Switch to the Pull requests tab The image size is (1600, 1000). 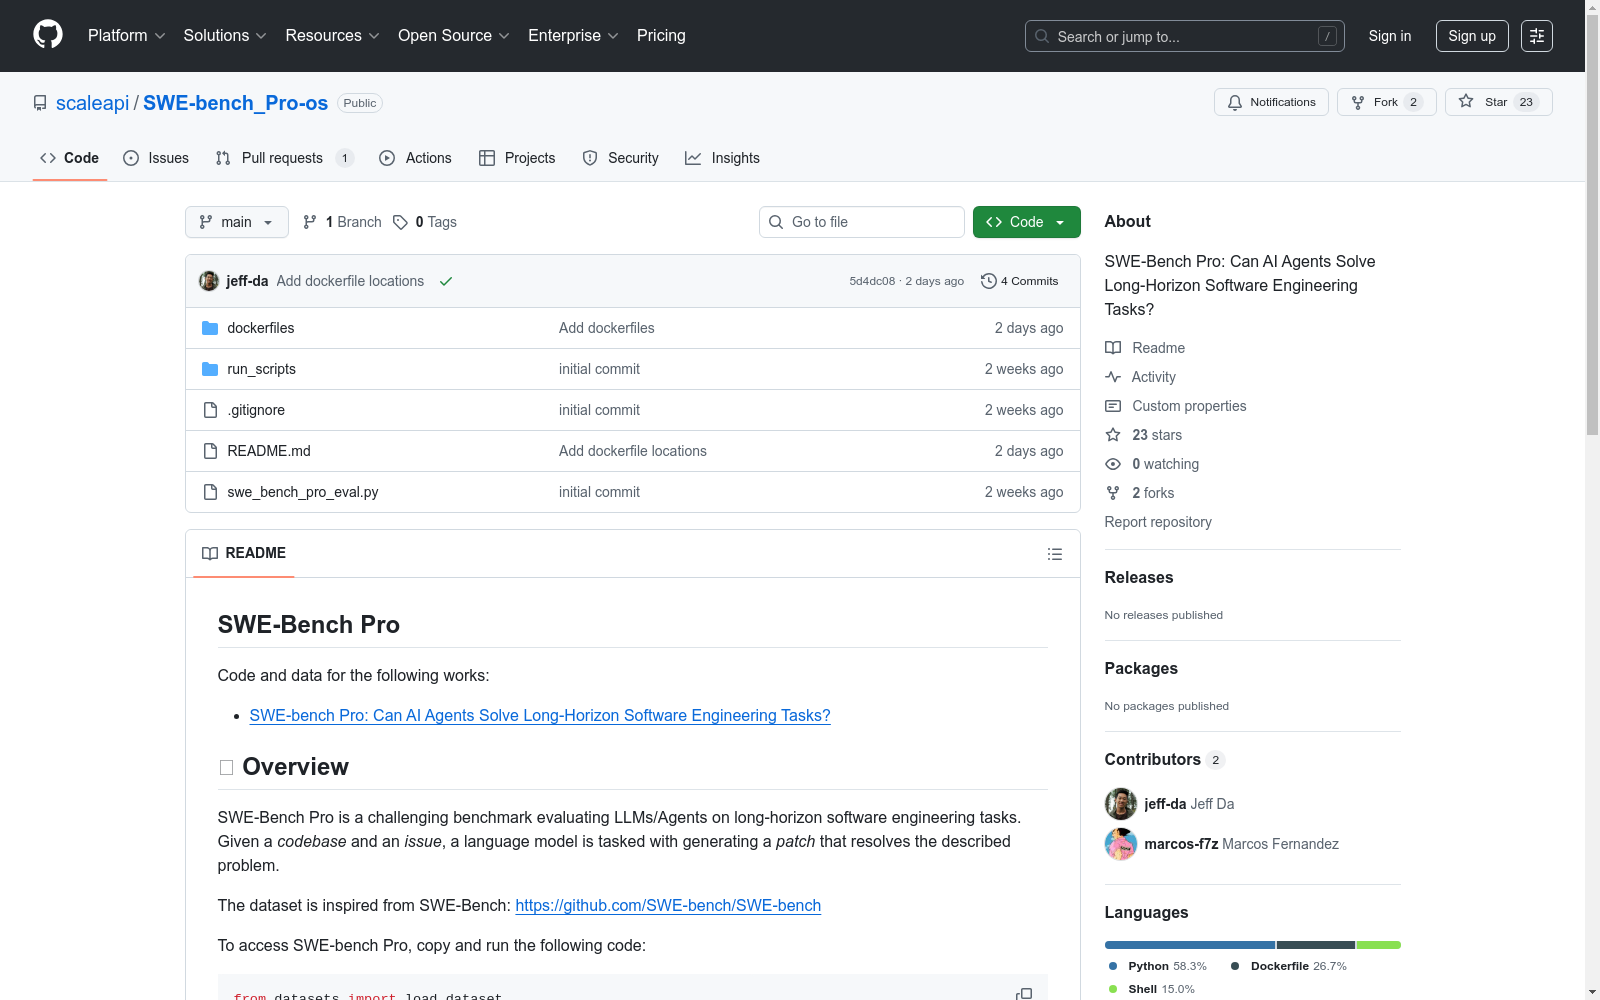(x=285, y=158)
